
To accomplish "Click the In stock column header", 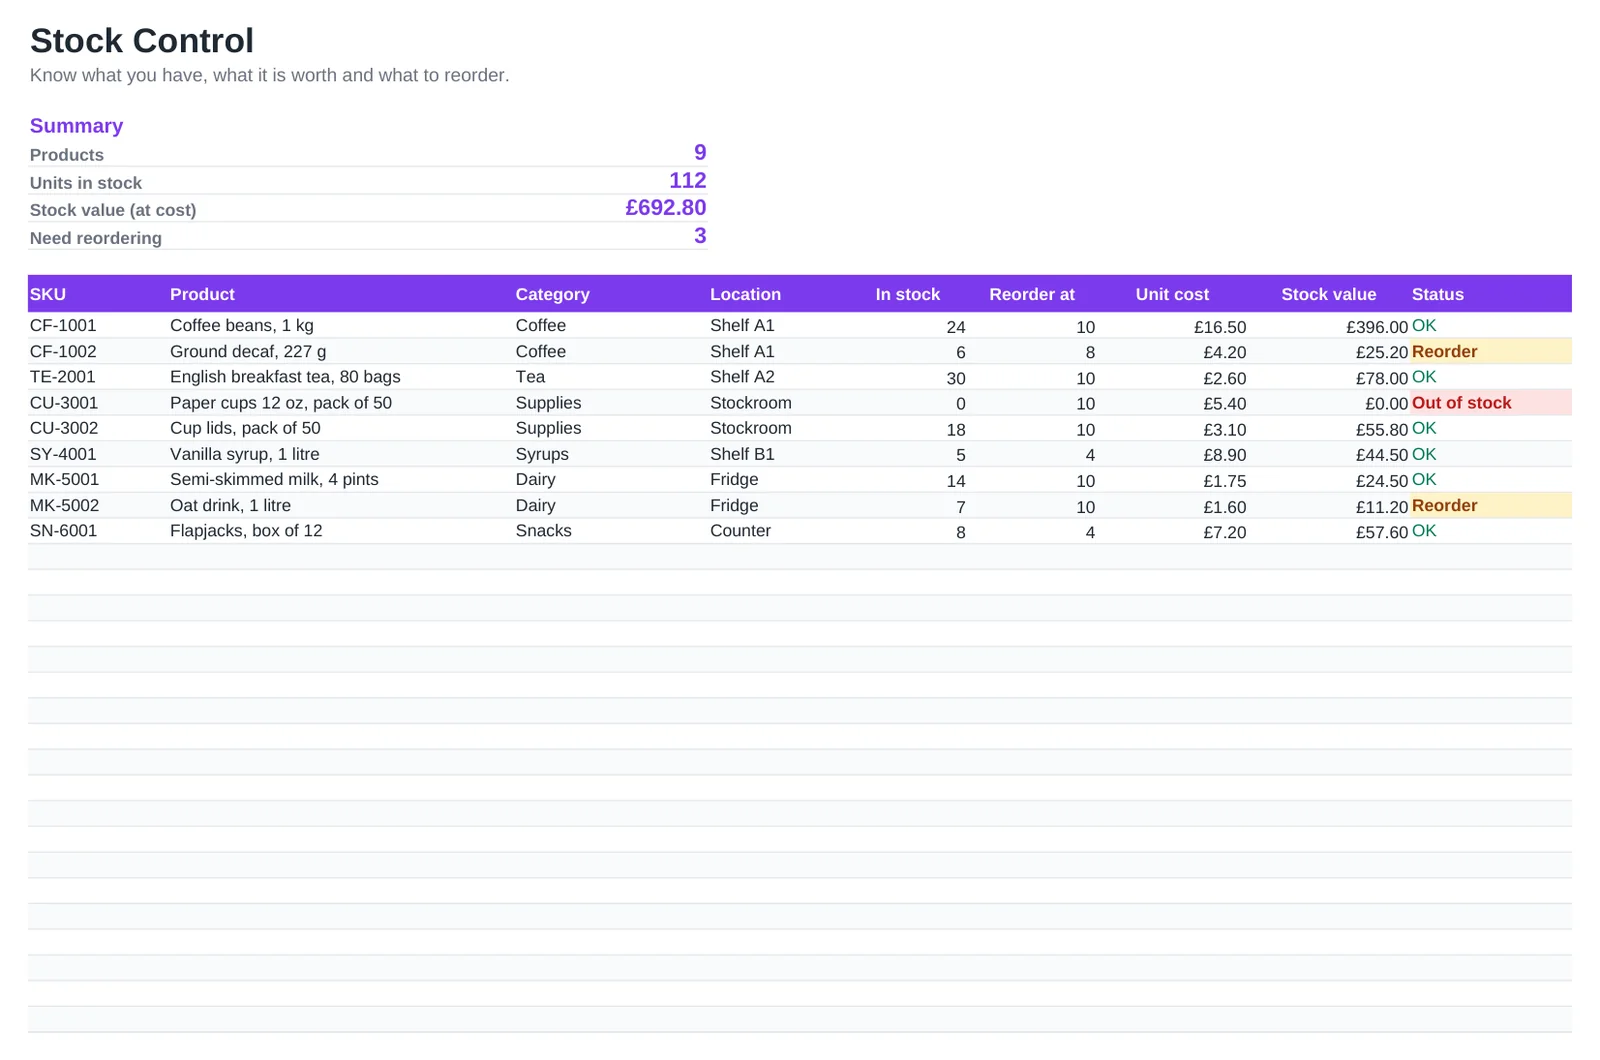I will coord(908,294).
